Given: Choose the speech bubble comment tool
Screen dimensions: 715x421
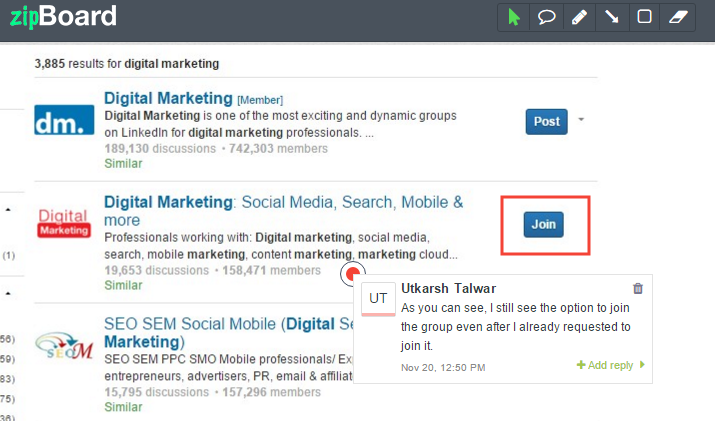Looking at the screenshot, I should point(546,17).
